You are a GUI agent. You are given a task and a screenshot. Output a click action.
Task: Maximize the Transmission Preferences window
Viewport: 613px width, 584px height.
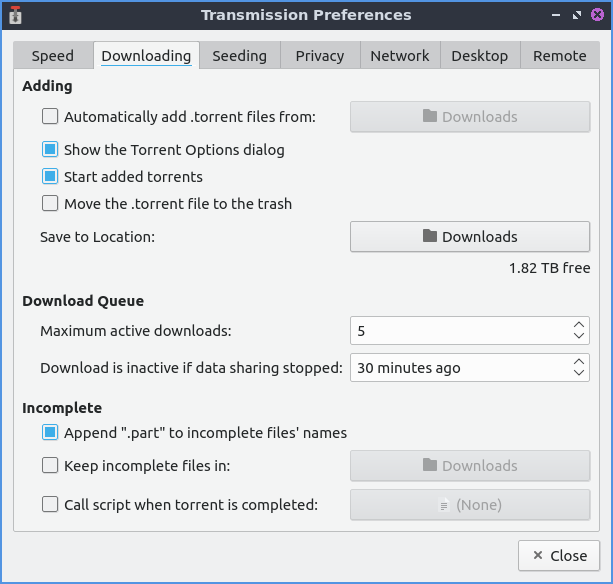(576, 16)
